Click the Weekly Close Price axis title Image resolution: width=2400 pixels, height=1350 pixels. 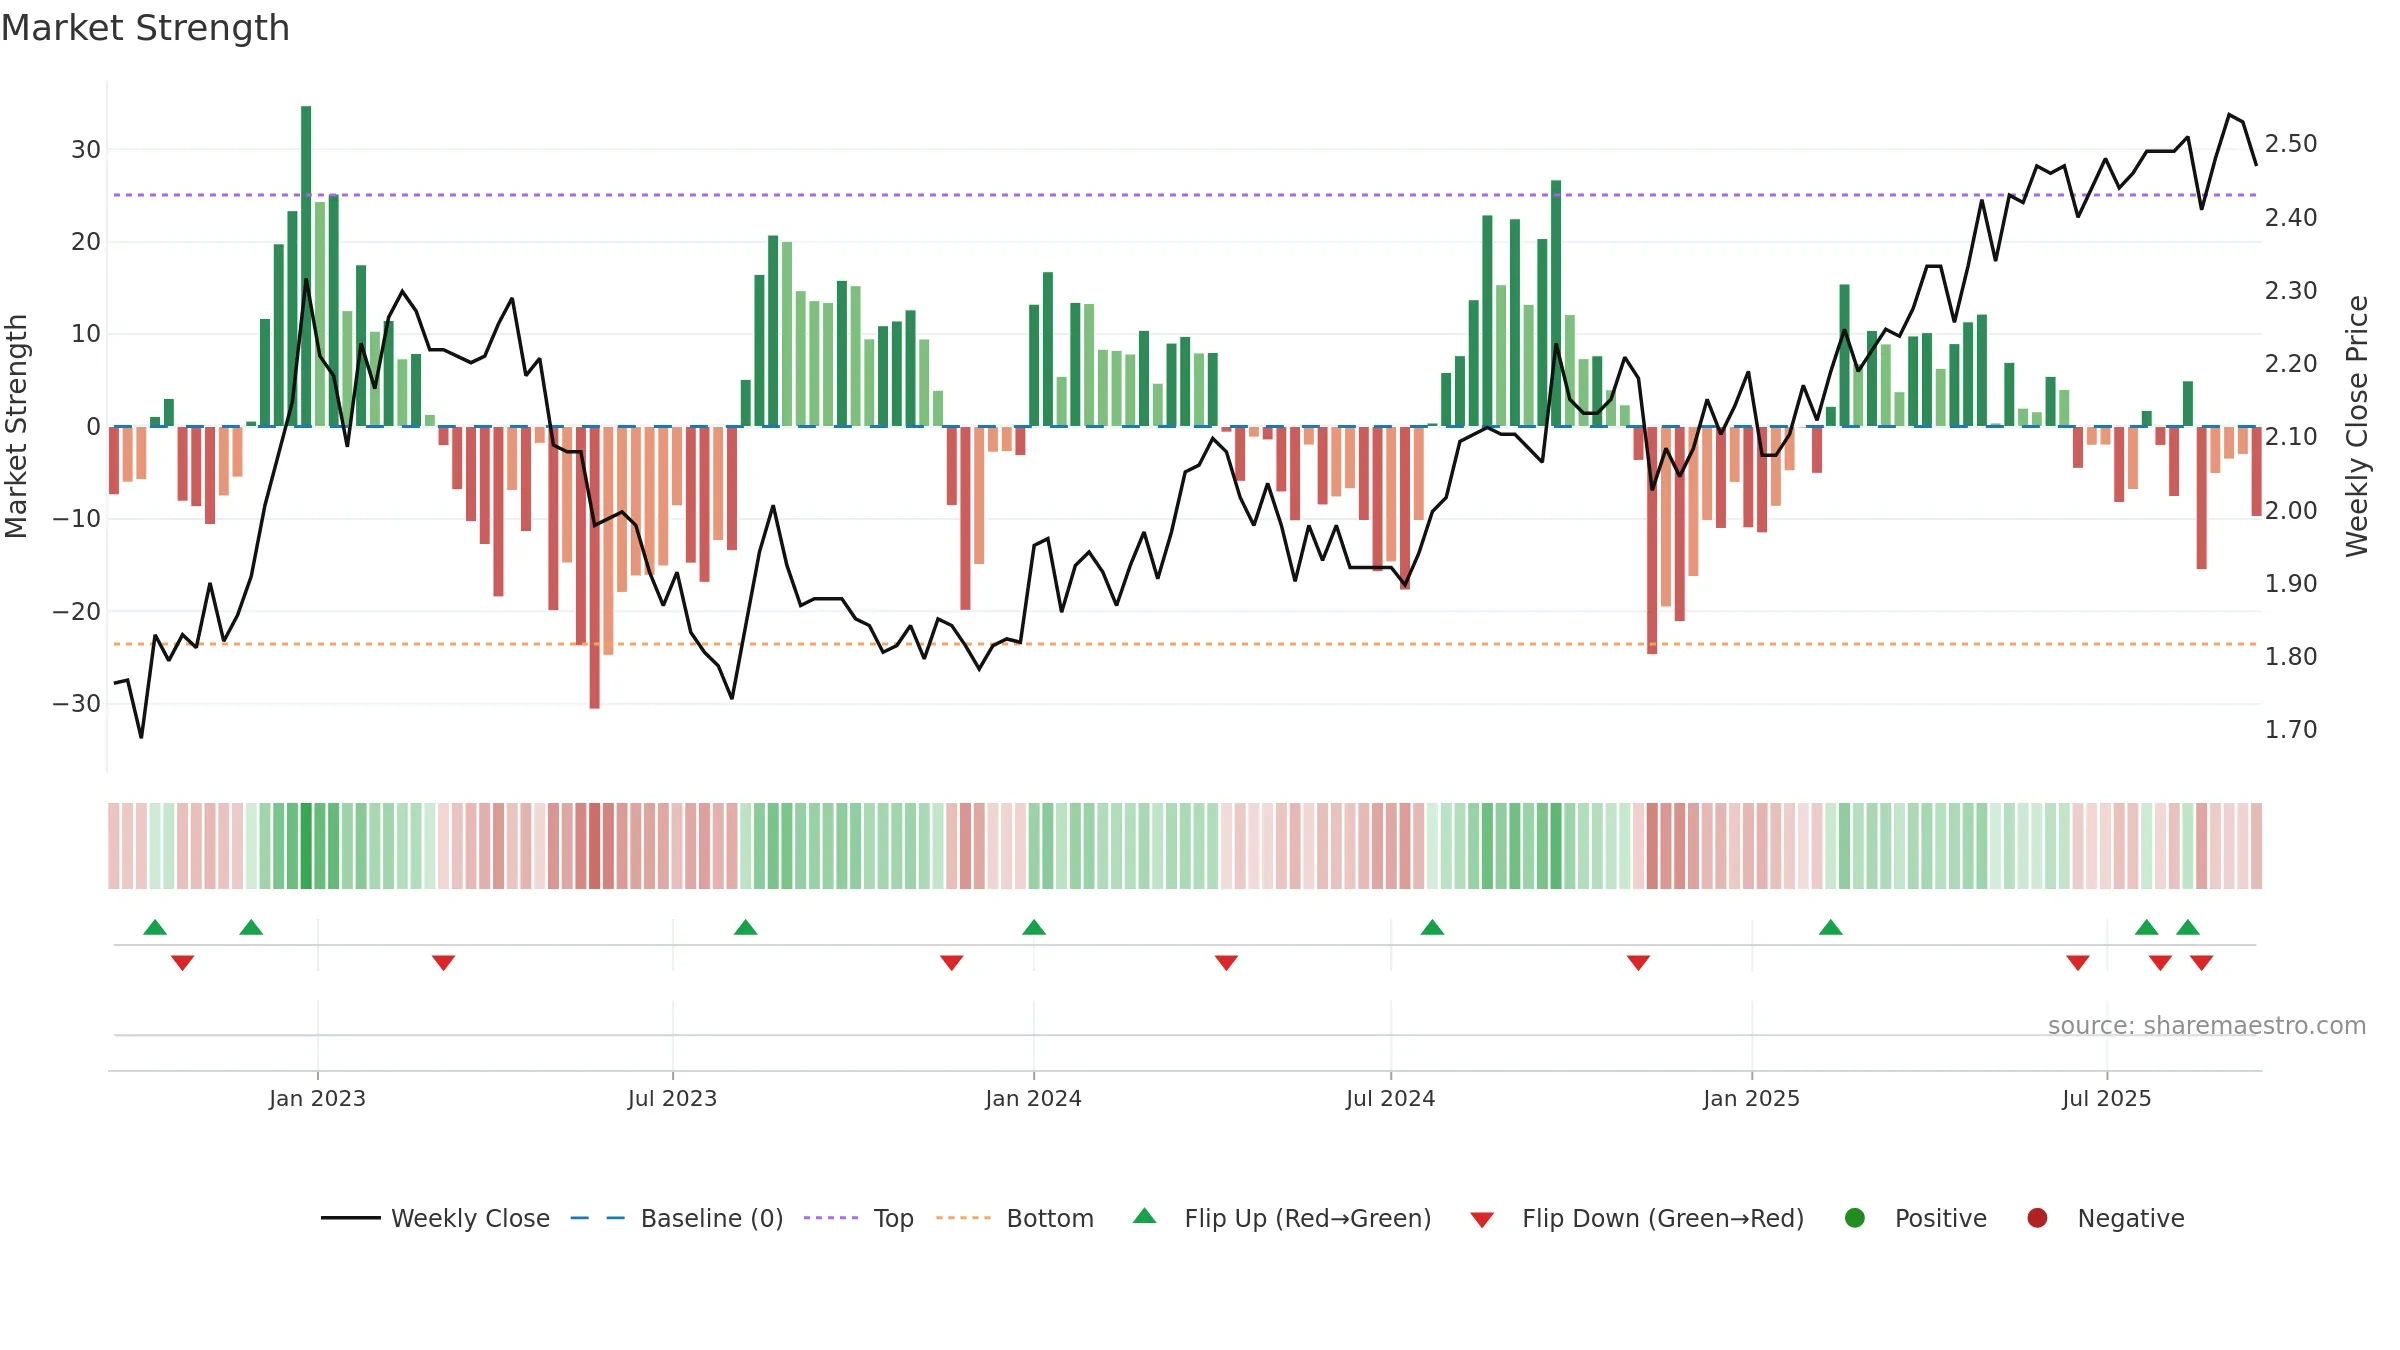coord(2357,426)
